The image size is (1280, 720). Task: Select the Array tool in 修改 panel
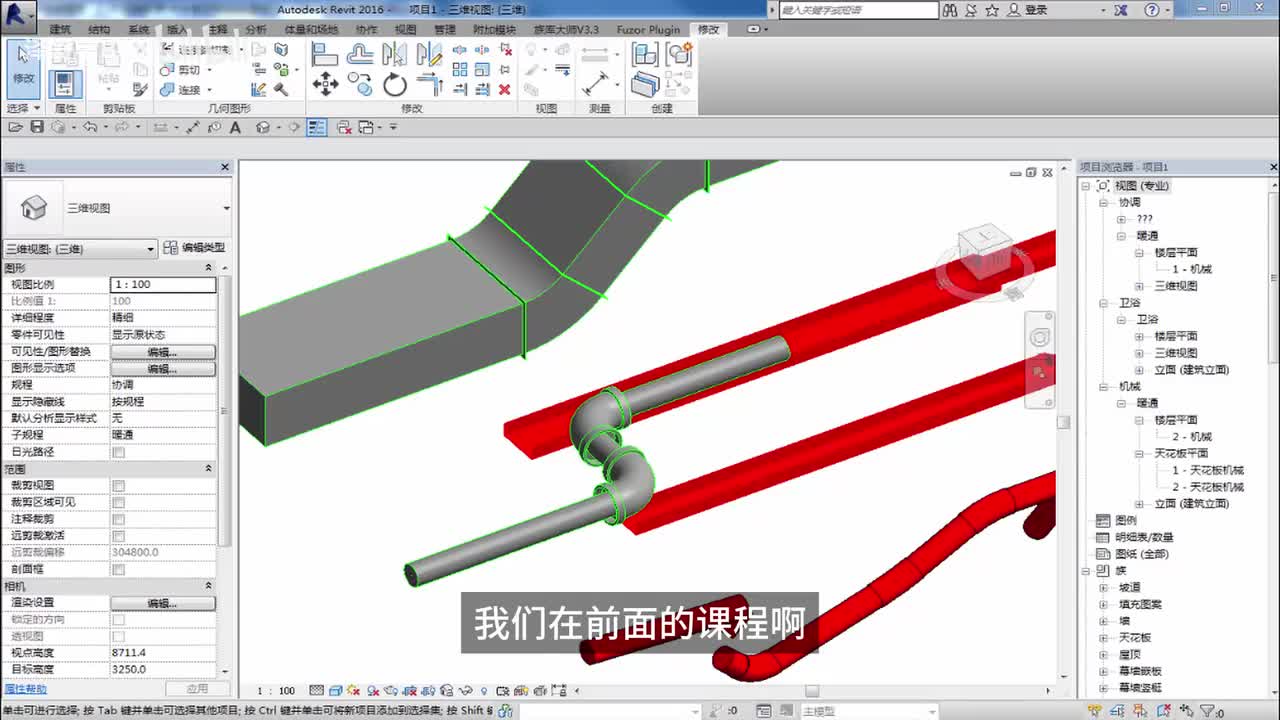point(460,69)
